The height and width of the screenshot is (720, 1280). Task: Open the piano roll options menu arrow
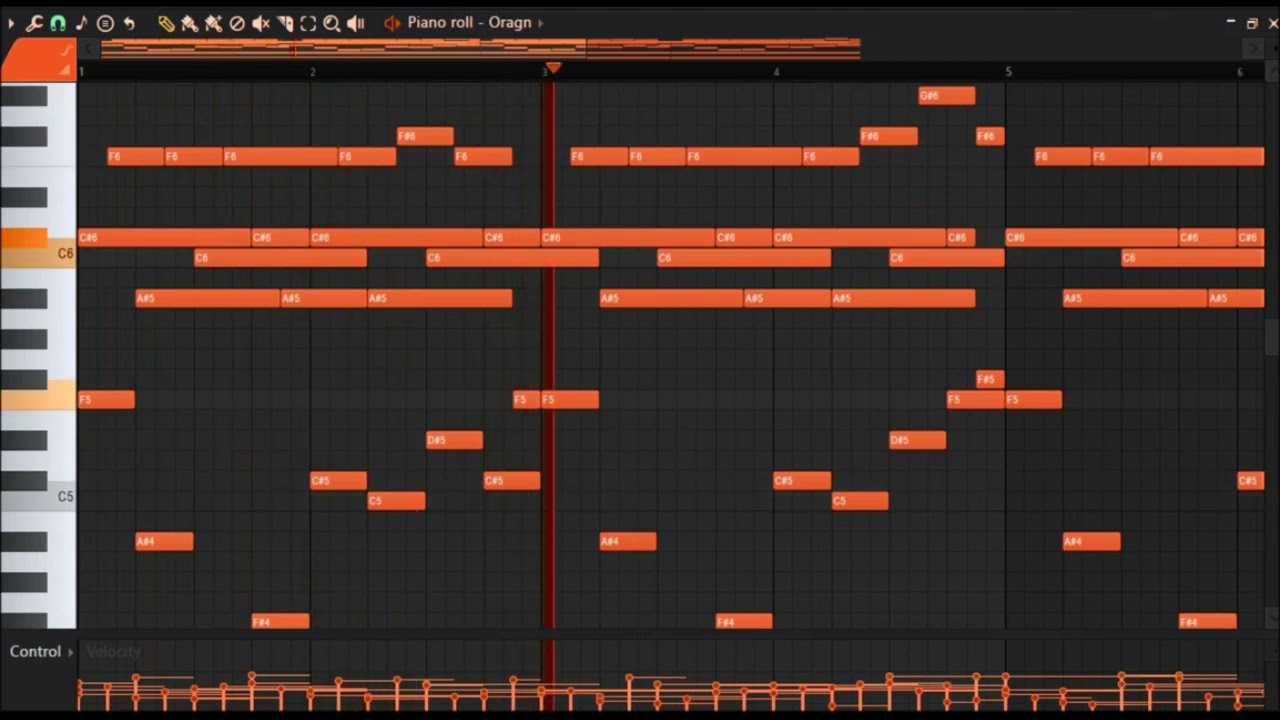pyautogui.click(x=11, y=23)
